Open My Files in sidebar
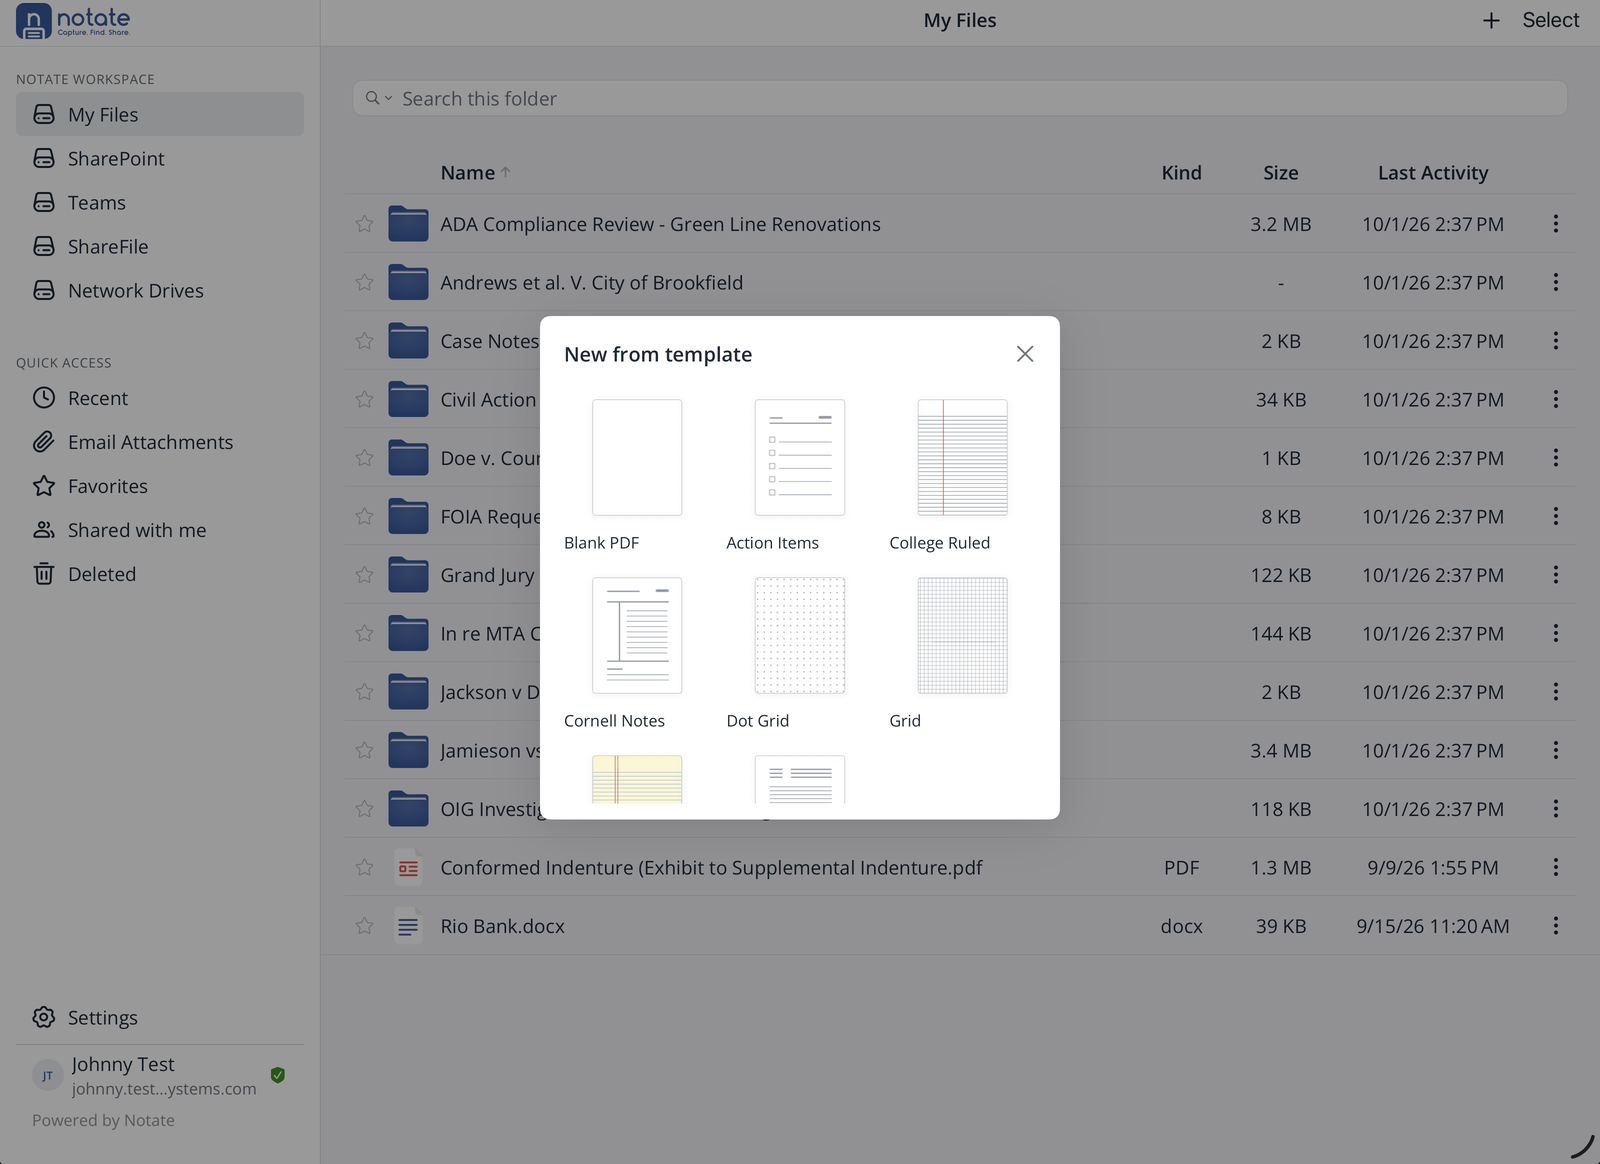Image resolution: width=1600 pixels, height=1164 pixels. coord(160,114)
